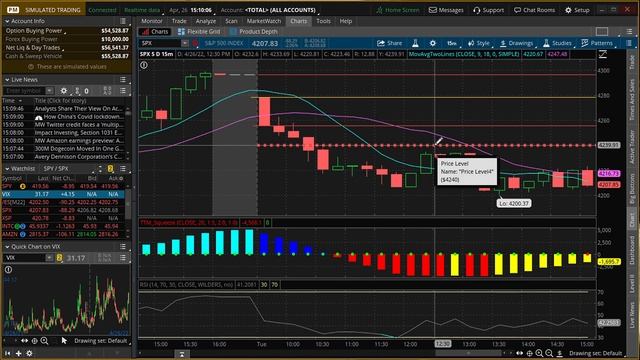Switch to the Trade tab

point(179,21)
